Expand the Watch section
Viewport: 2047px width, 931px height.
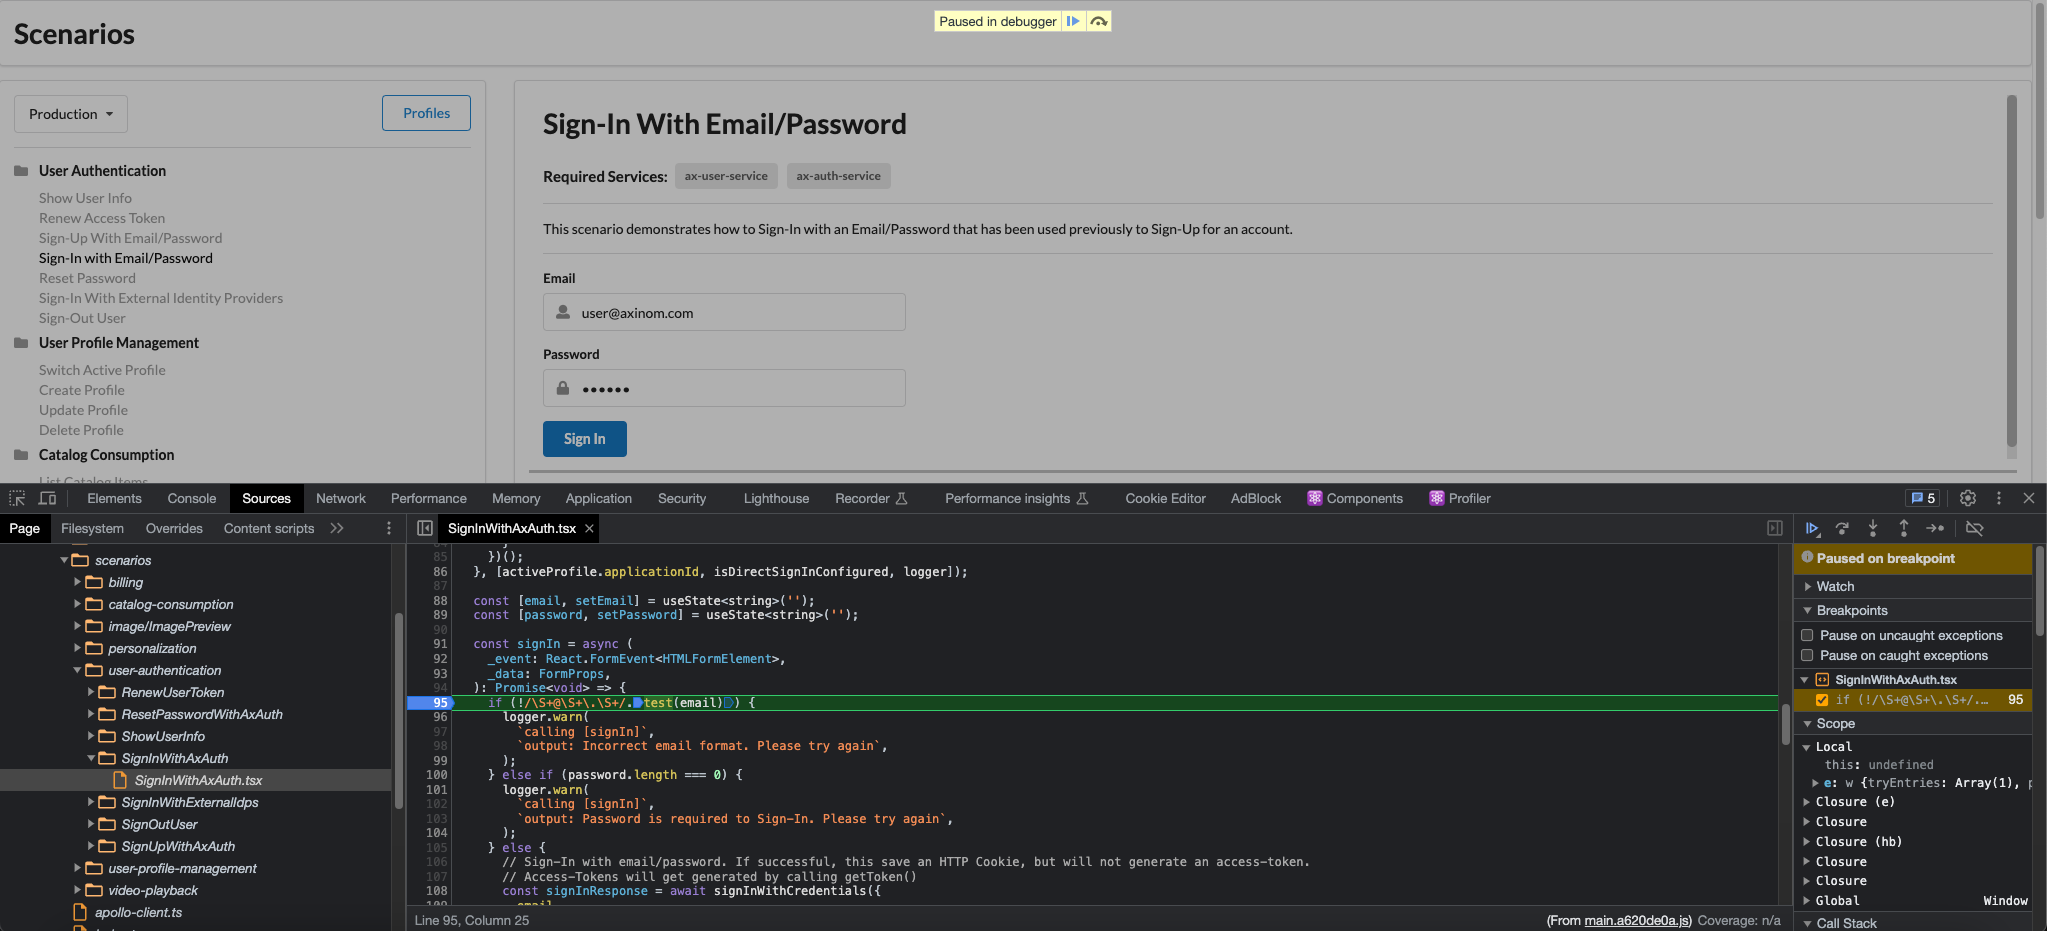tap(1808, 586)
